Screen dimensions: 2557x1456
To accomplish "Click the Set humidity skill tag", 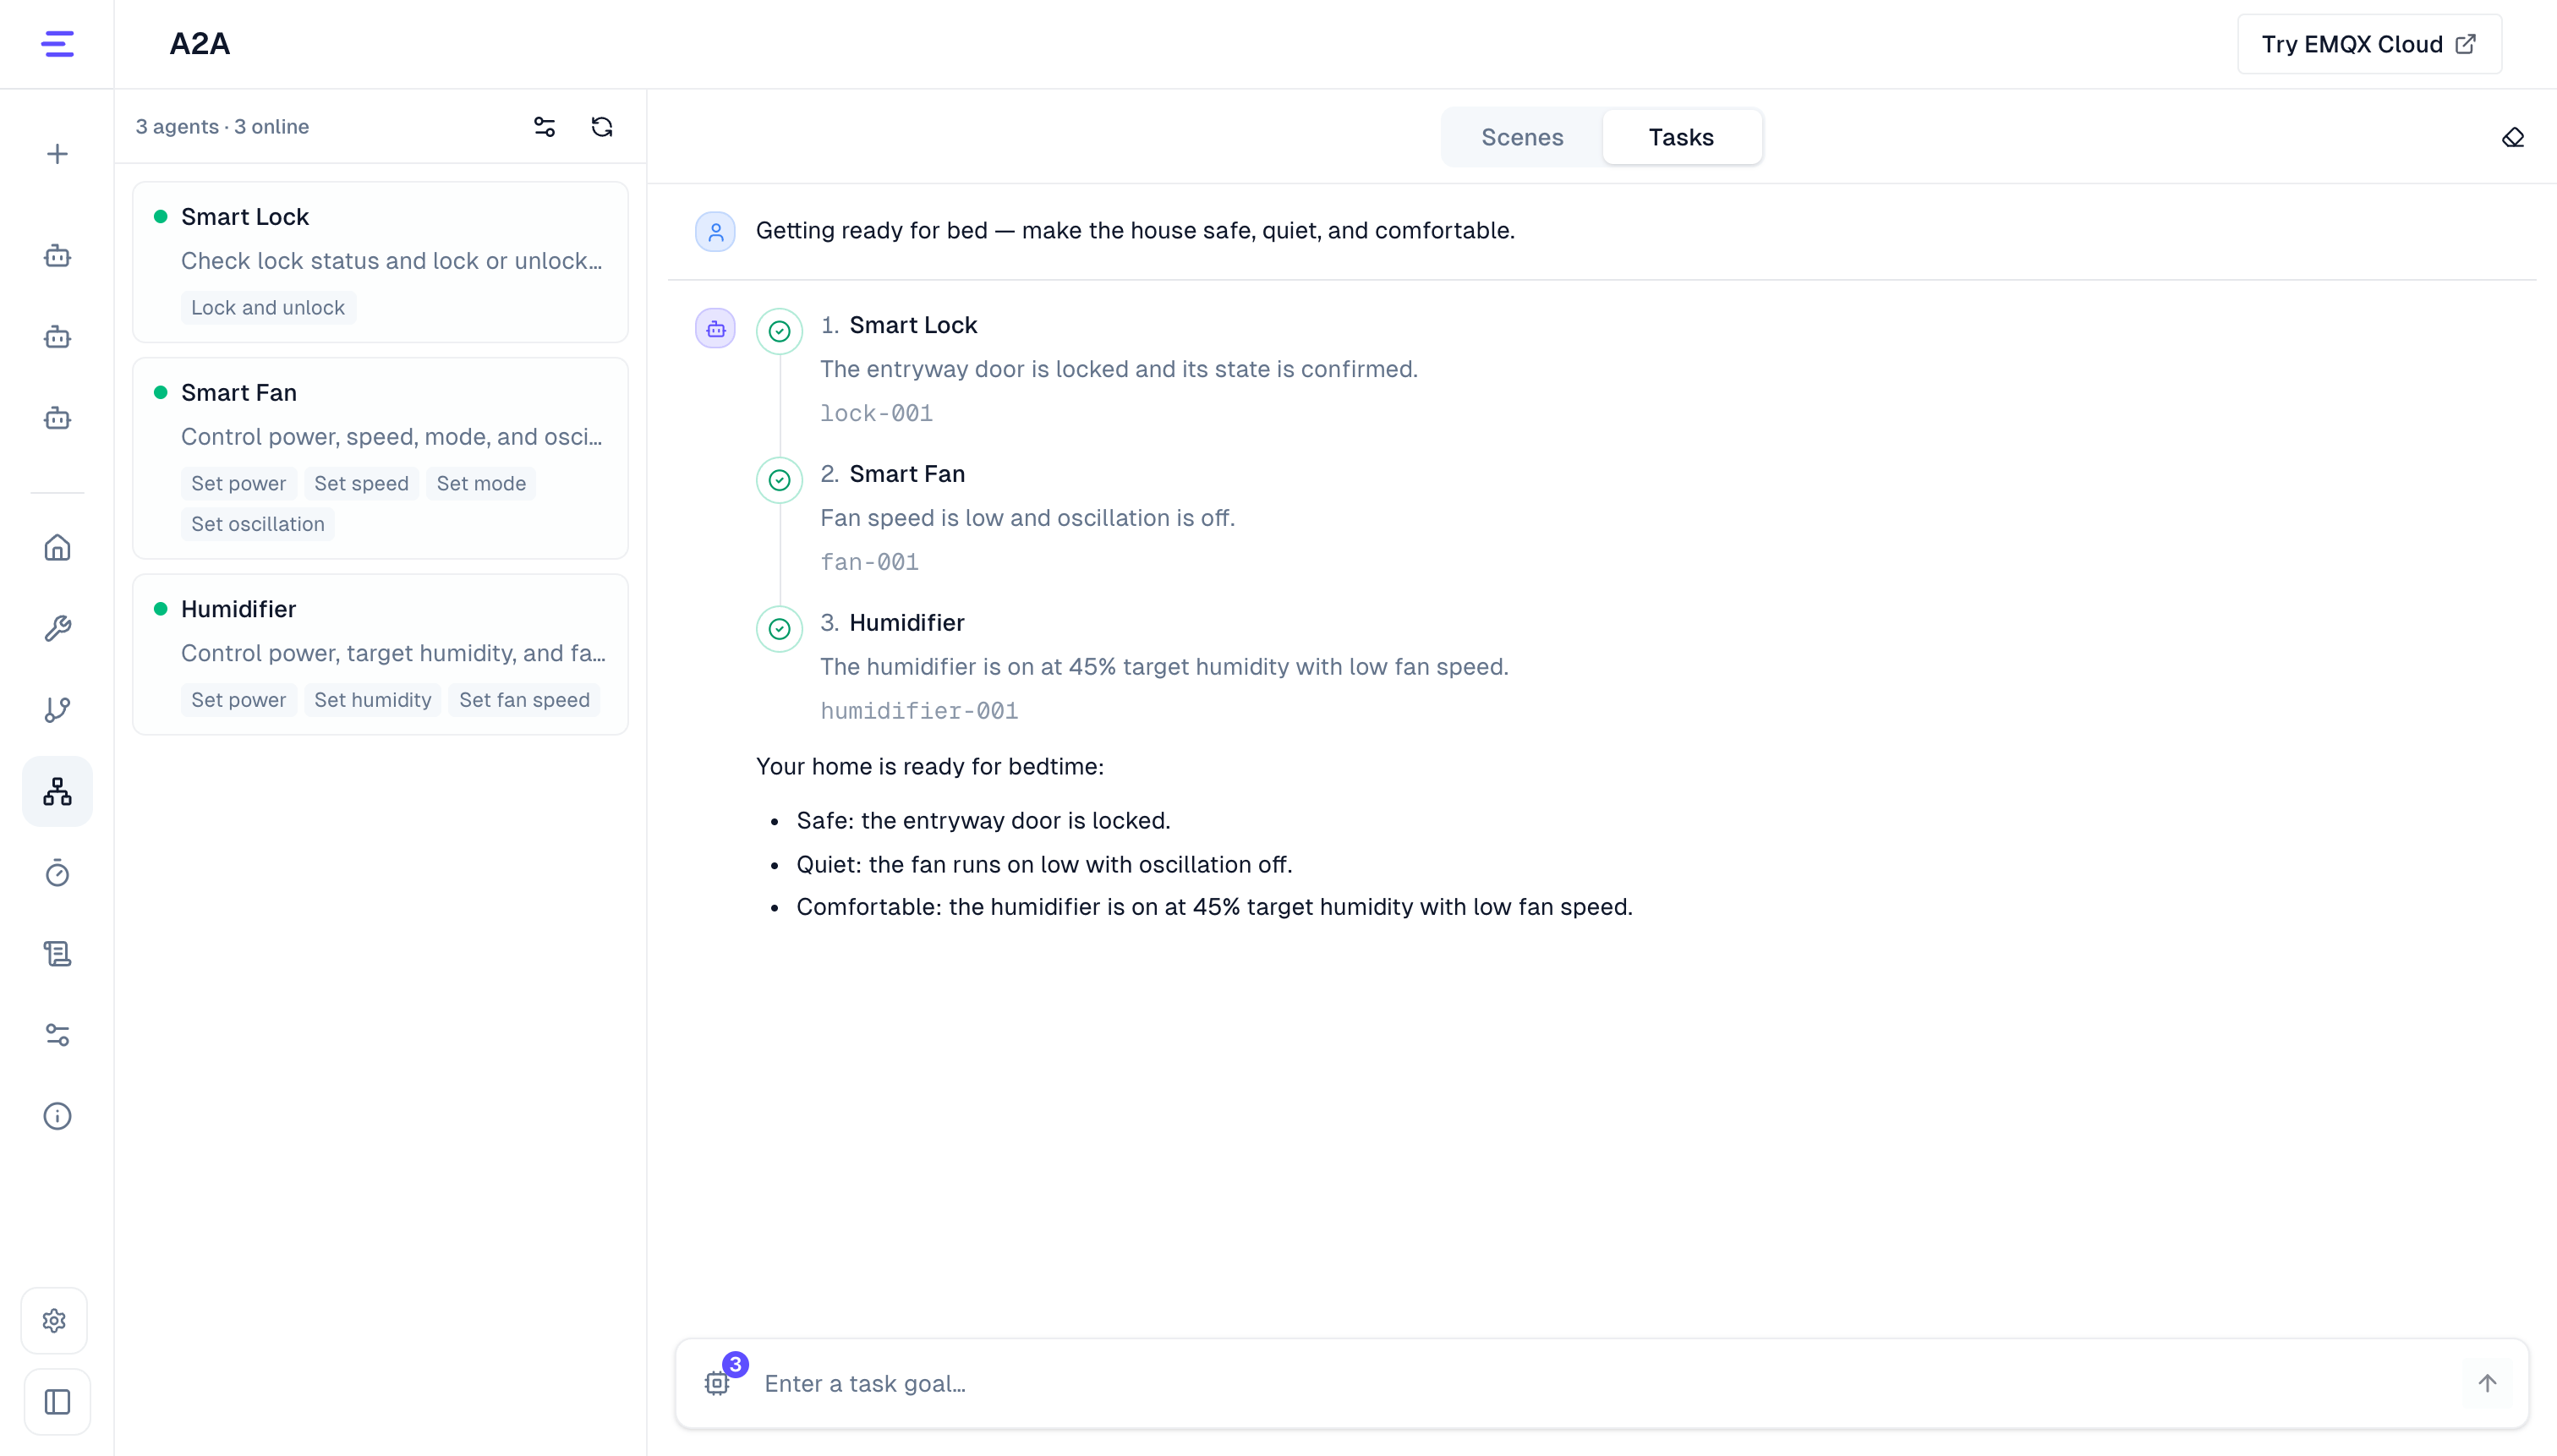I will coord(373,700).
